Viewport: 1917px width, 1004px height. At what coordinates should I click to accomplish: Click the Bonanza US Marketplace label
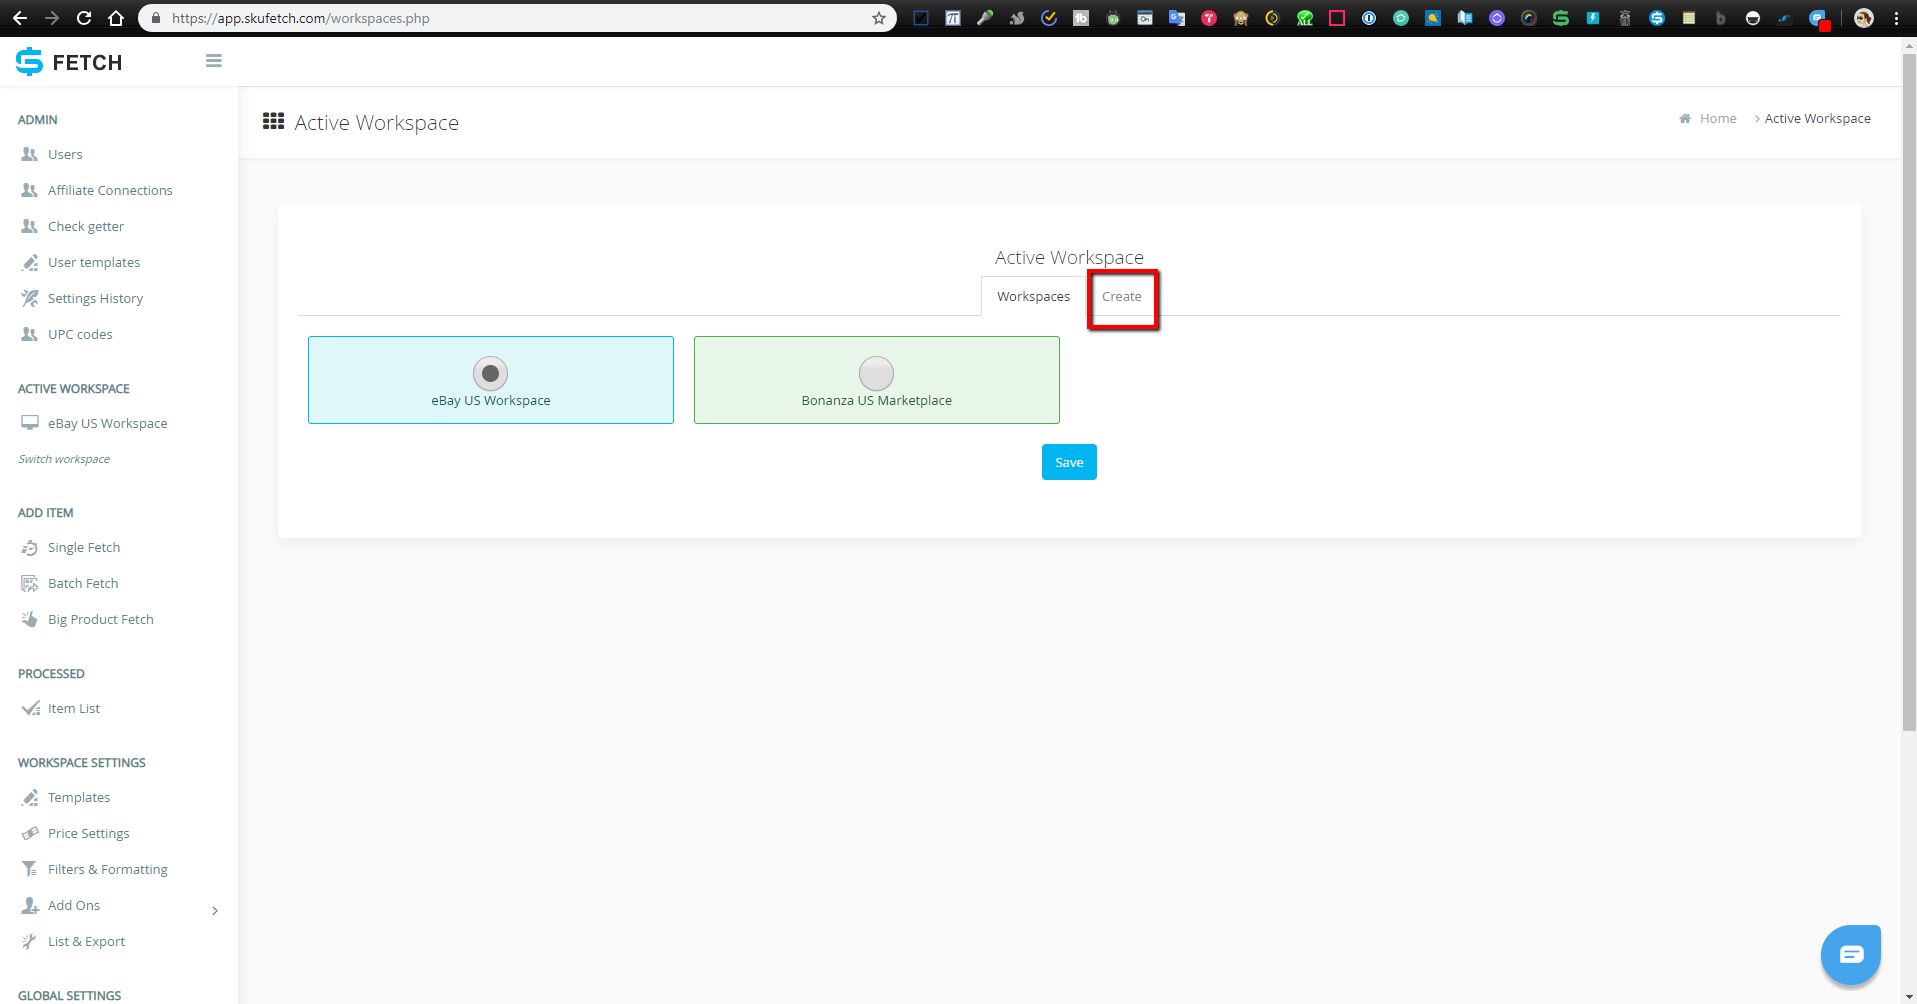click(x=876, y=400)
